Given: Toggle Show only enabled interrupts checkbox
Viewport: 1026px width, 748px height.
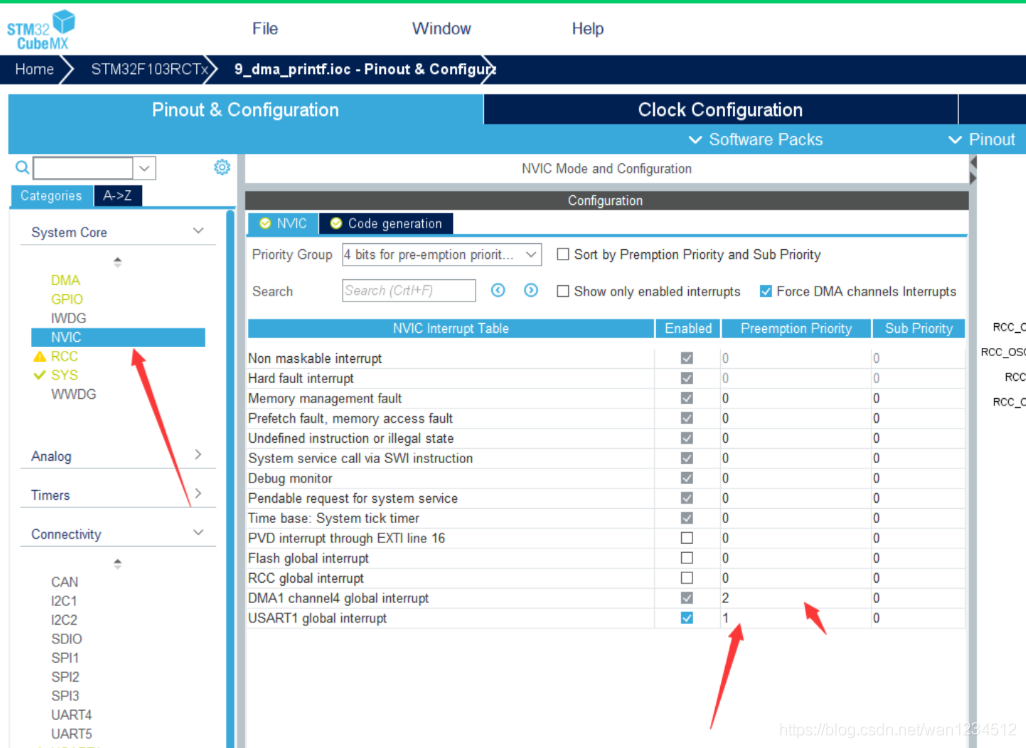Looking at the screenshot, I should point(563,291).
